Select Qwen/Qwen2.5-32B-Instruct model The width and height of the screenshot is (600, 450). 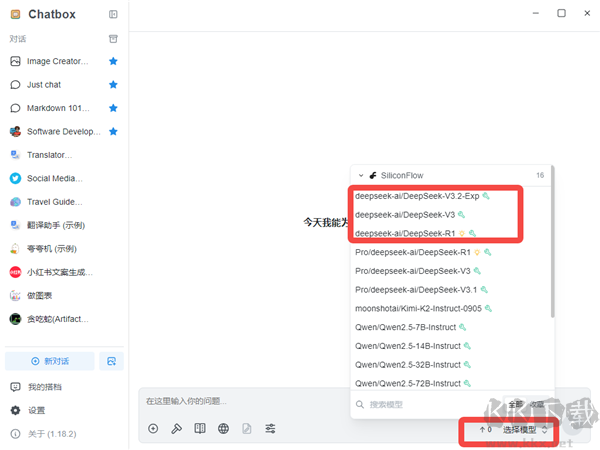[x=452, y=365]
